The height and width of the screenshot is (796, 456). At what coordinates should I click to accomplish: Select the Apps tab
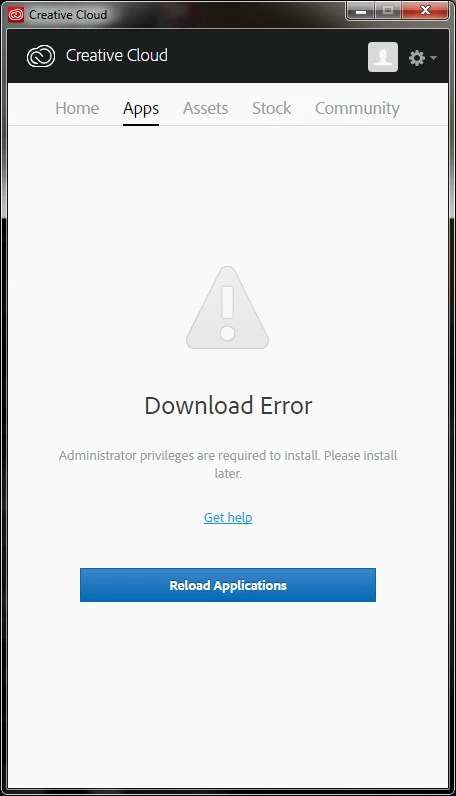pyautogui.click(x=141, y=109)
